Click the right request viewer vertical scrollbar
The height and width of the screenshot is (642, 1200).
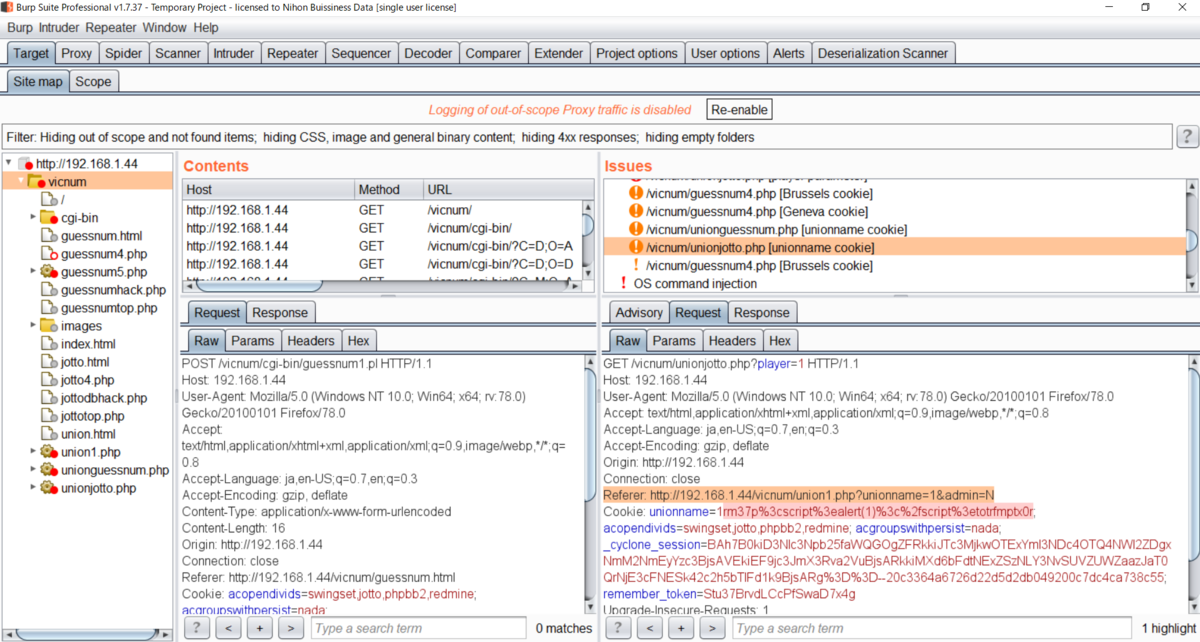1193,483
